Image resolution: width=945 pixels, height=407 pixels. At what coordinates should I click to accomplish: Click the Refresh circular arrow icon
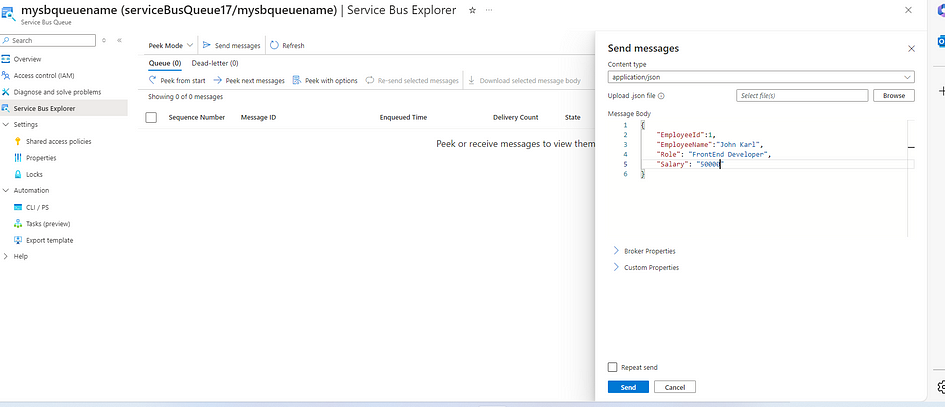(274, 45)
